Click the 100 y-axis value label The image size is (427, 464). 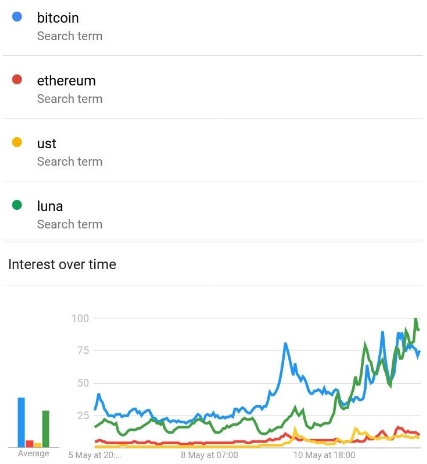click(80, 318)
